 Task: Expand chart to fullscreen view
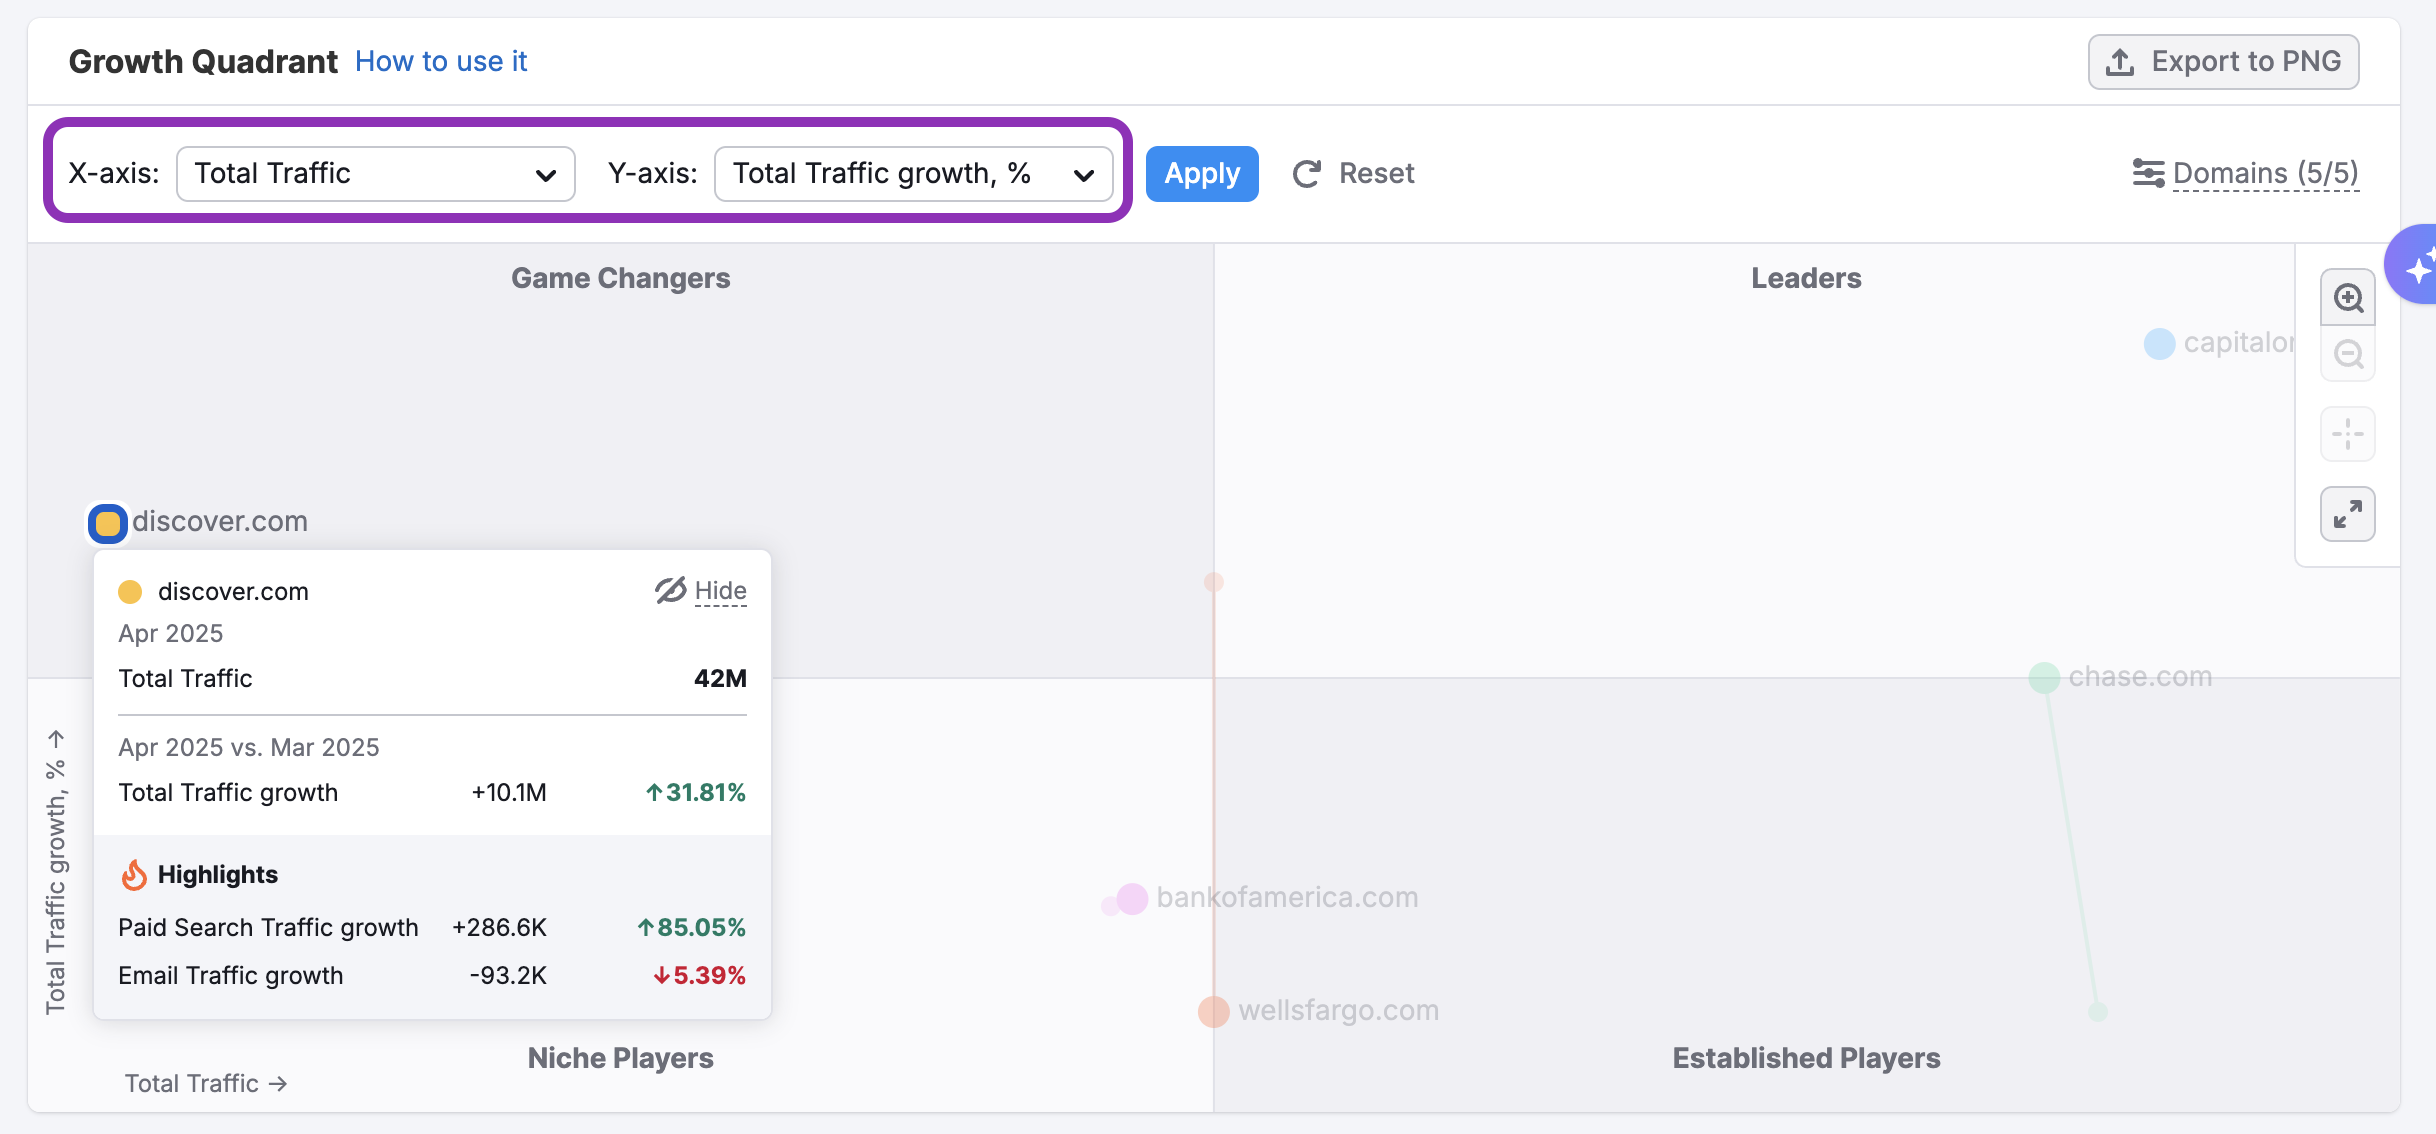pos(2347,514)
